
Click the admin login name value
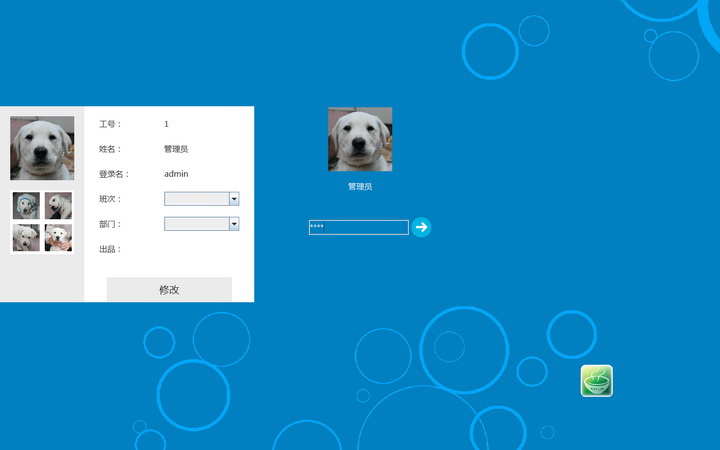tap(176, 174)
